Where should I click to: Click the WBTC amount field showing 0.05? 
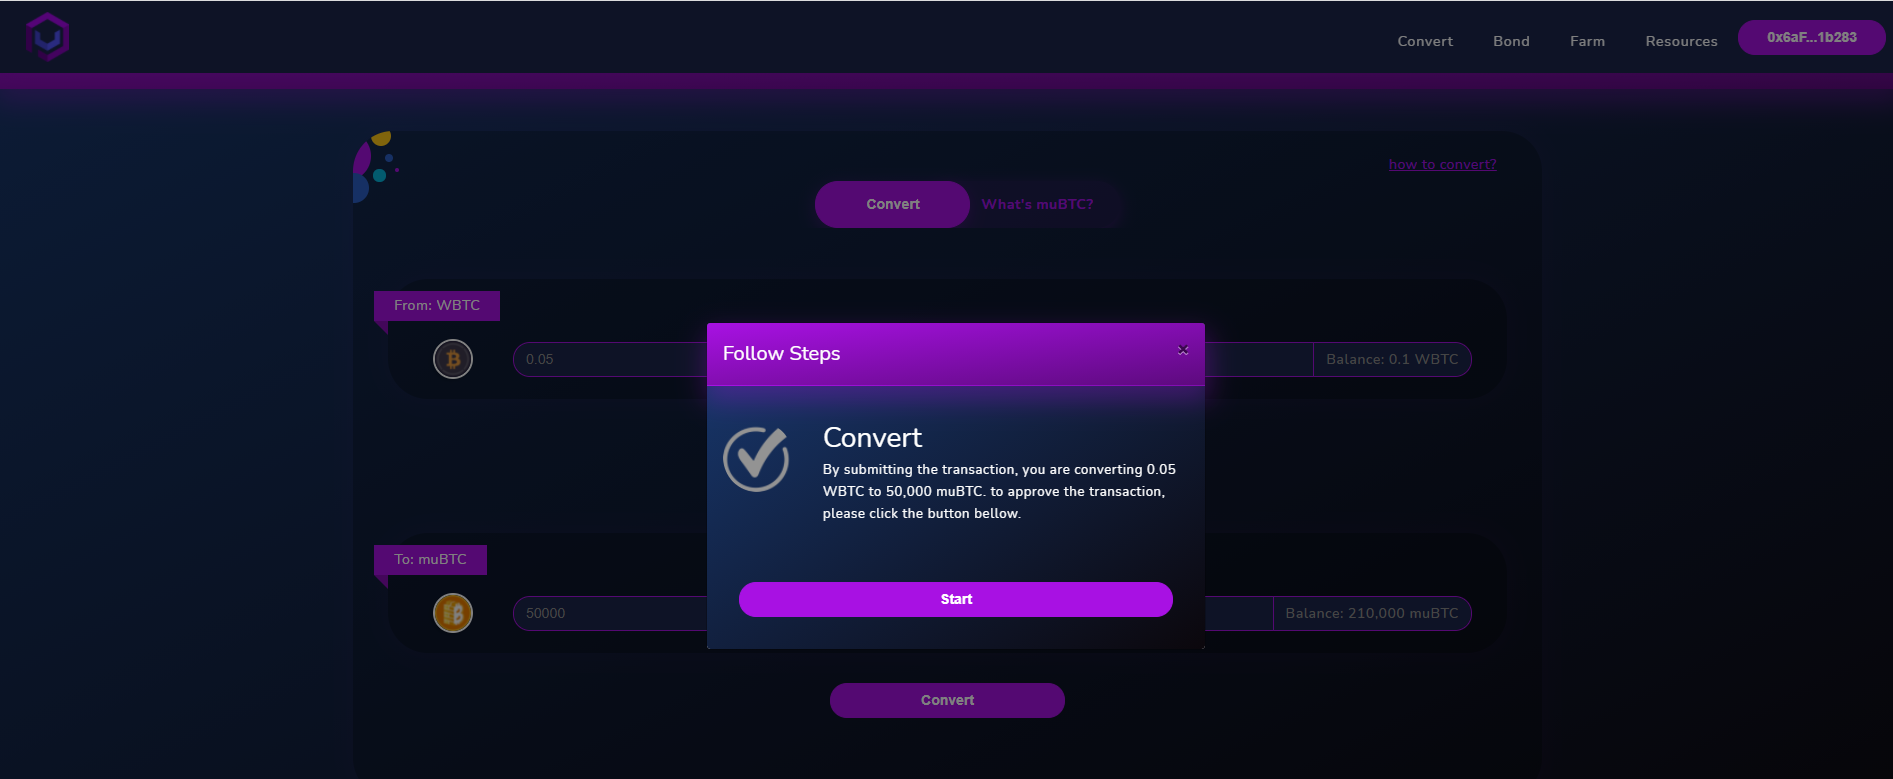[x=611, y=359]
